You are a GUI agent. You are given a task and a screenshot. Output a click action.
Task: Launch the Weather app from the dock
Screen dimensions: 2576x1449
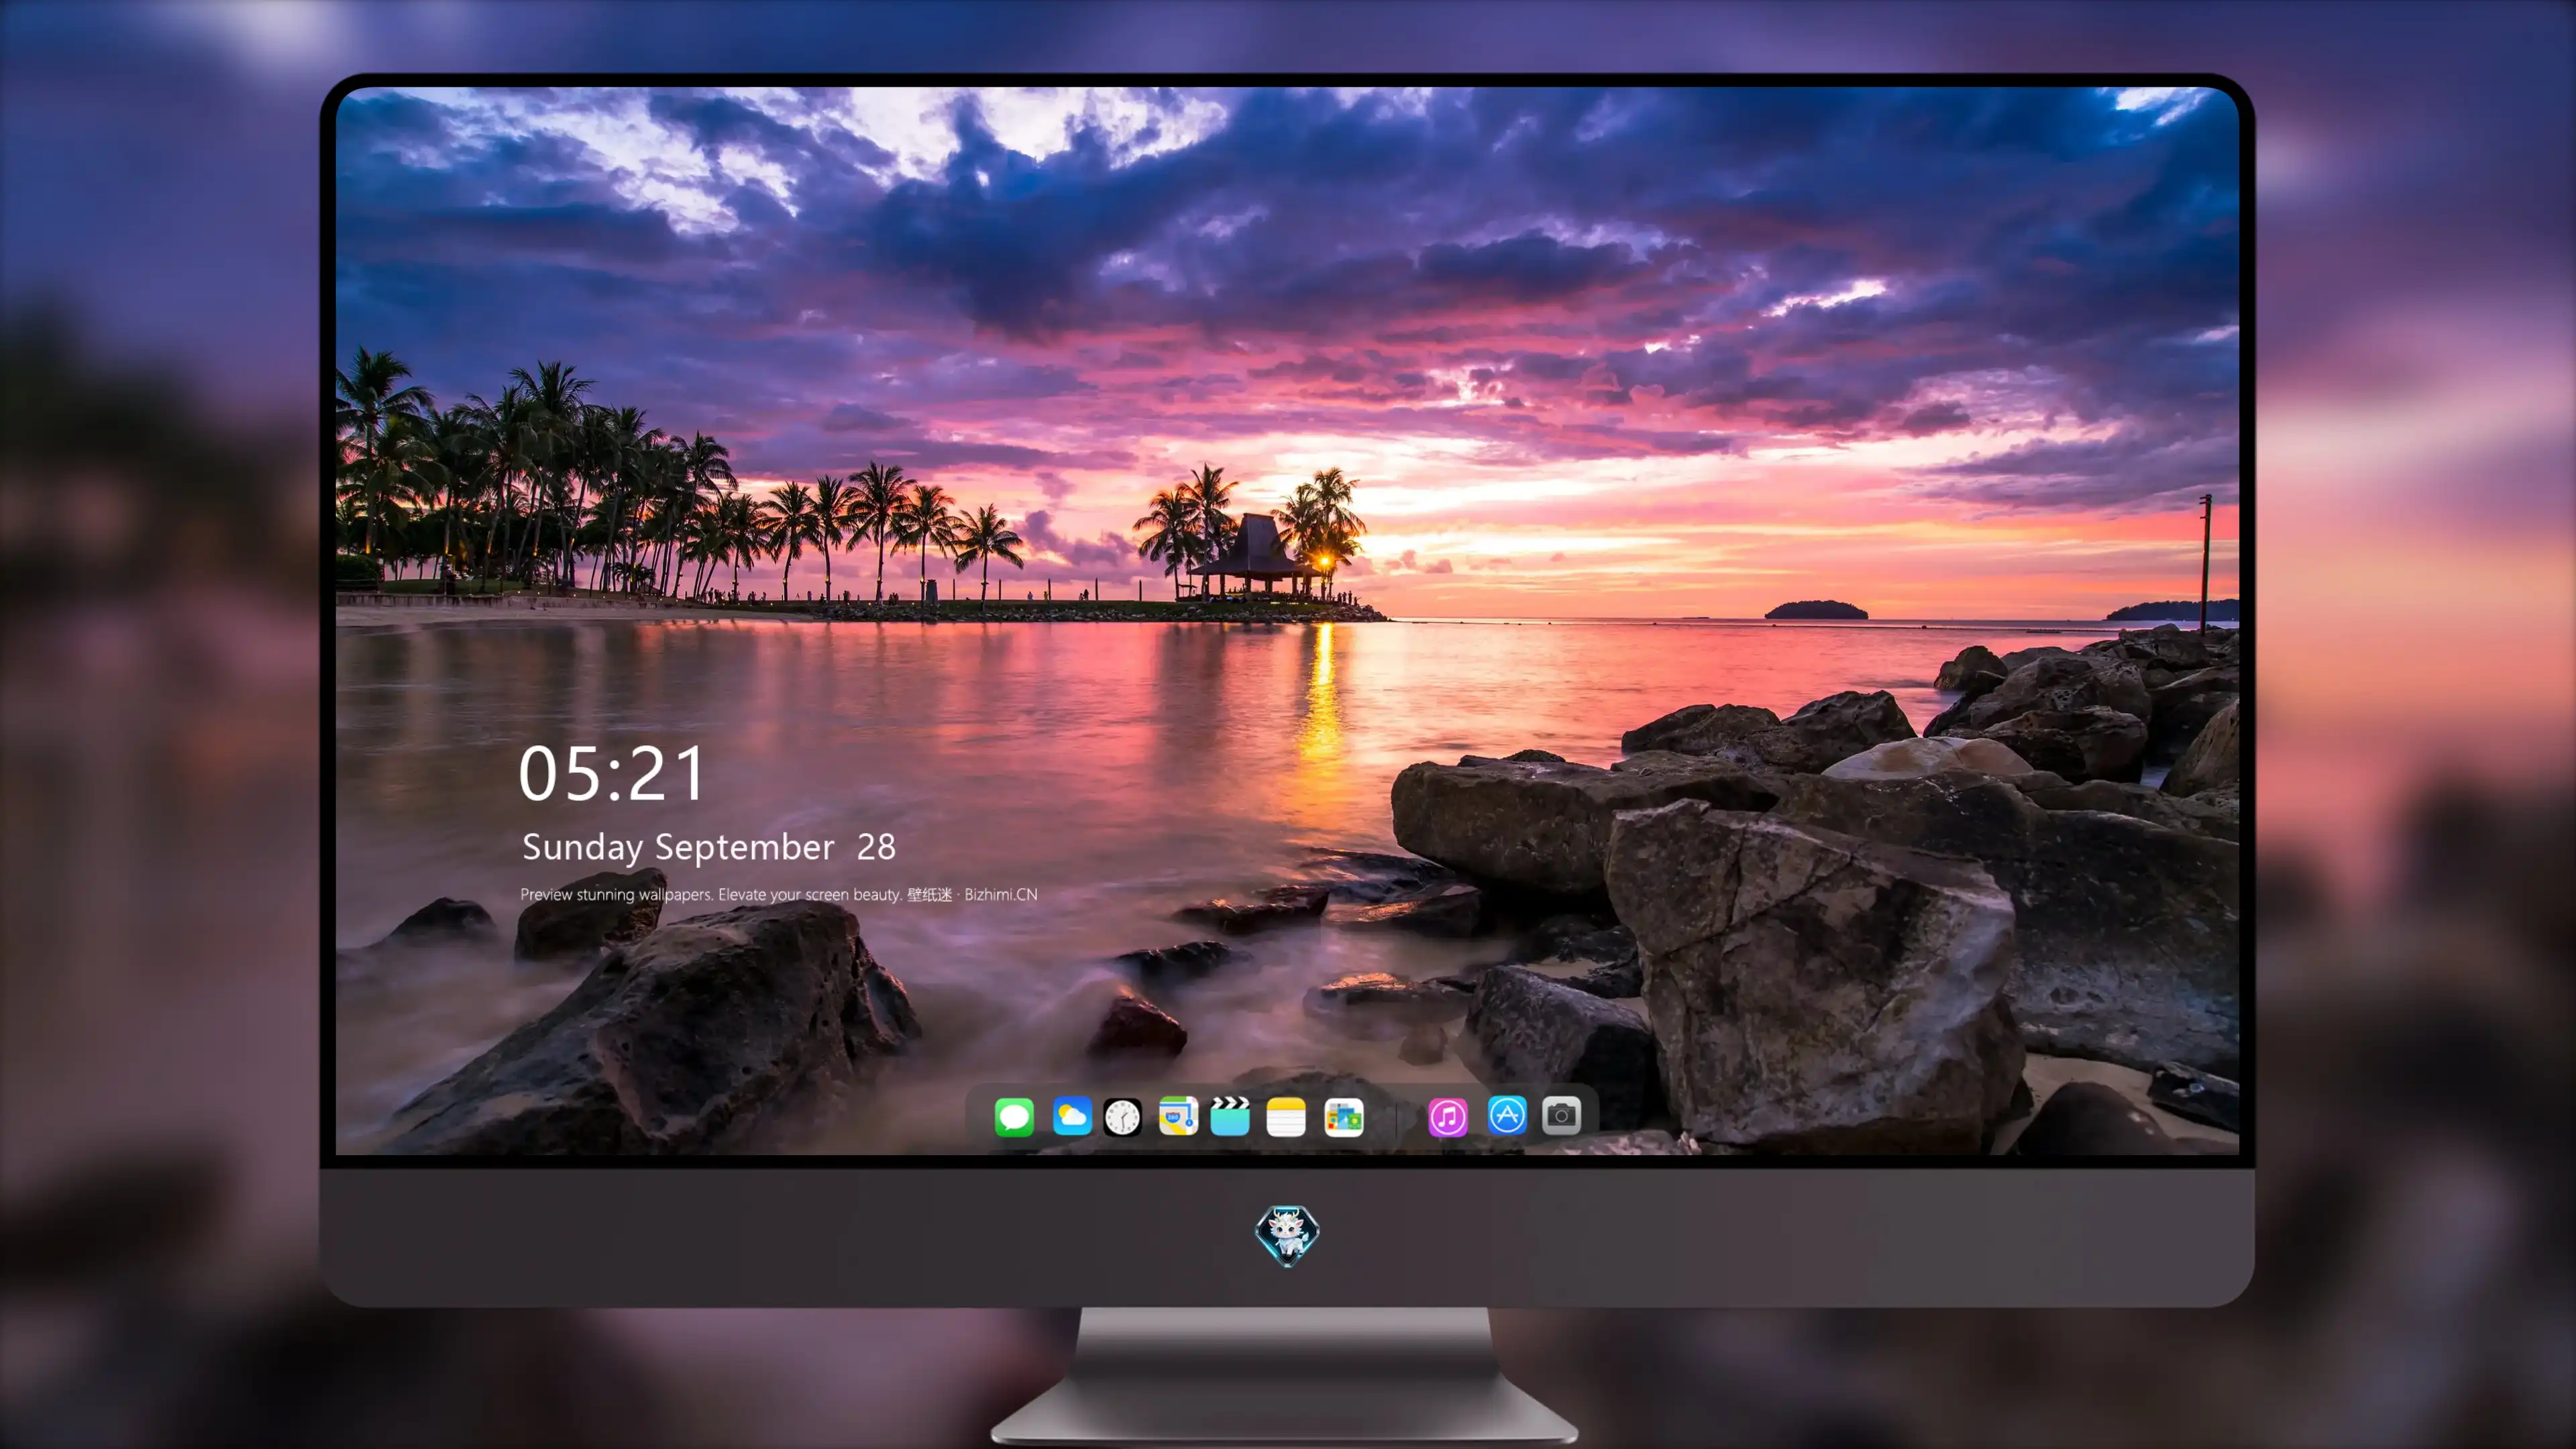(x=1072, y=1116)
